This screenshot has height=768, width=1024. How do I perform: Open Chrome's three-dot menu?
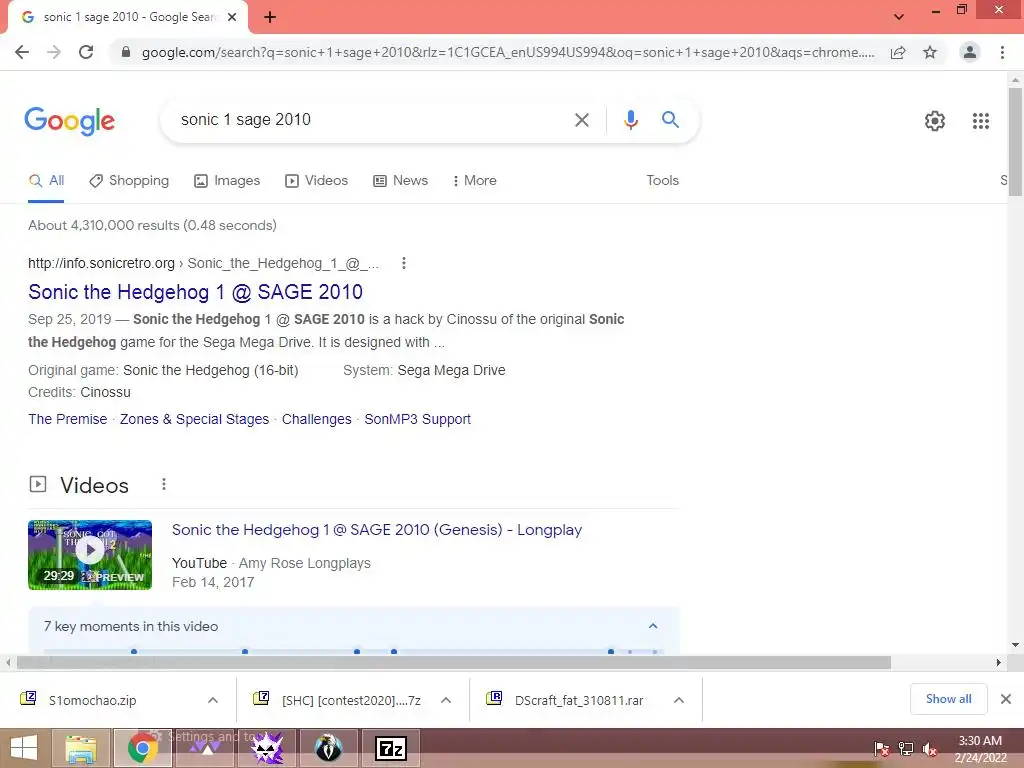[1002, 52]
